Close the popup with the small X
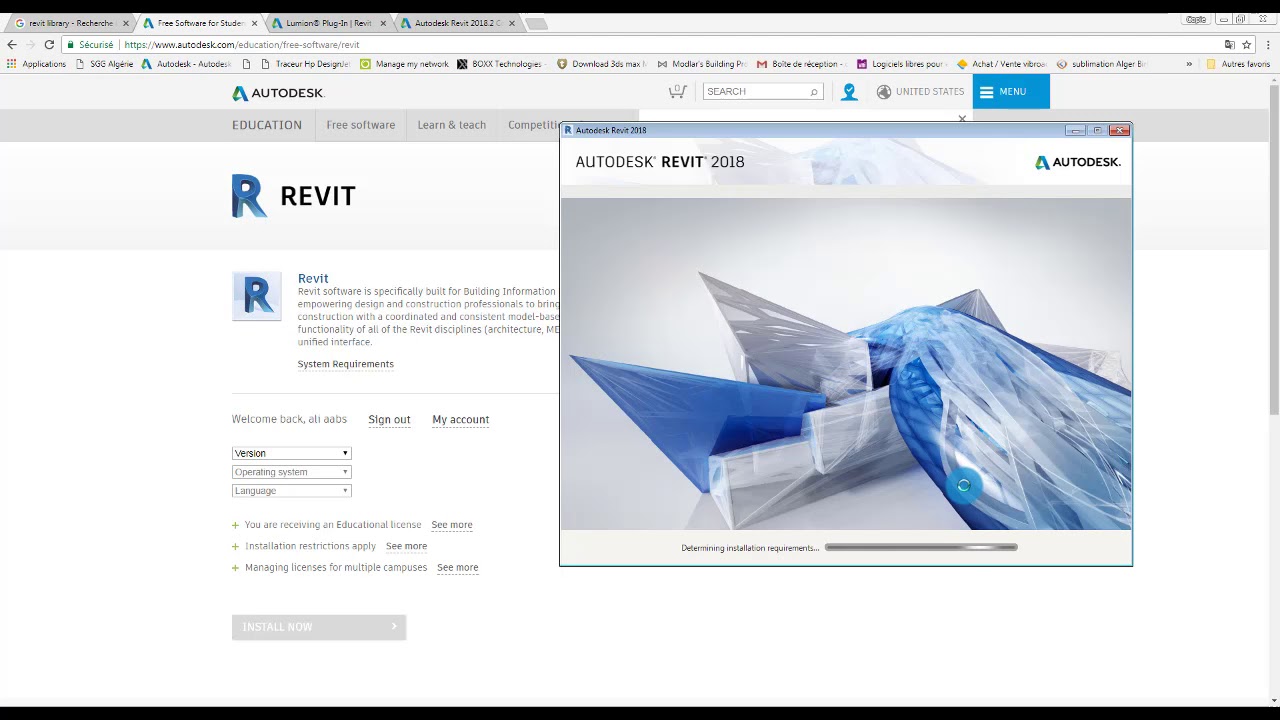 tap(962, 118)
